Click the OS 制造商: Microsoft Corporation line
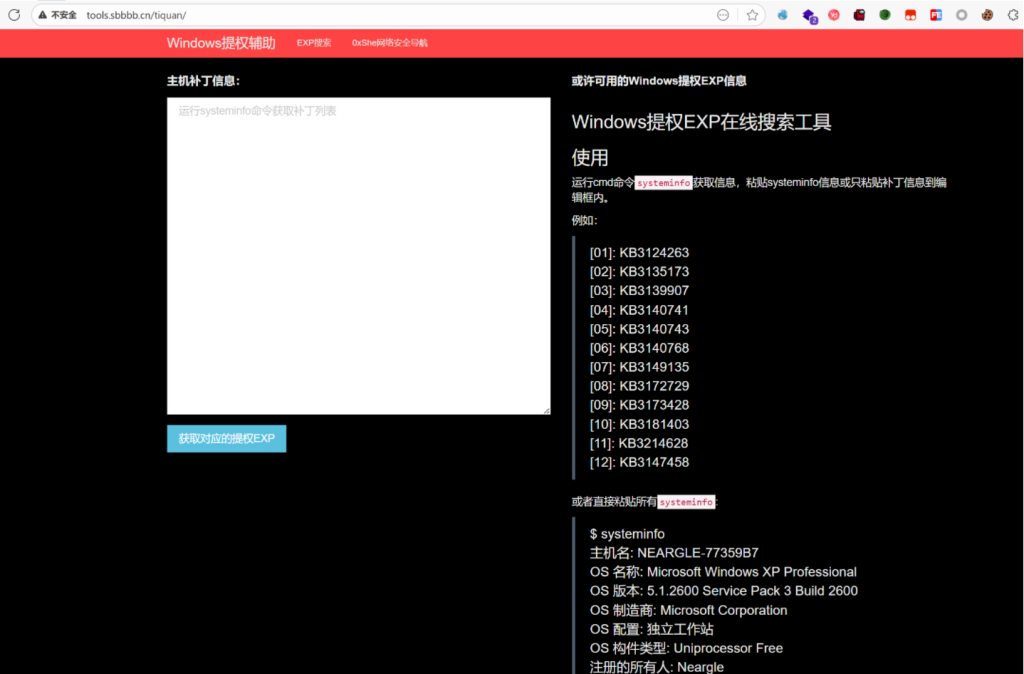This screenshot has height=674, width=1024. pyautogui.click(x=688, y=611)
